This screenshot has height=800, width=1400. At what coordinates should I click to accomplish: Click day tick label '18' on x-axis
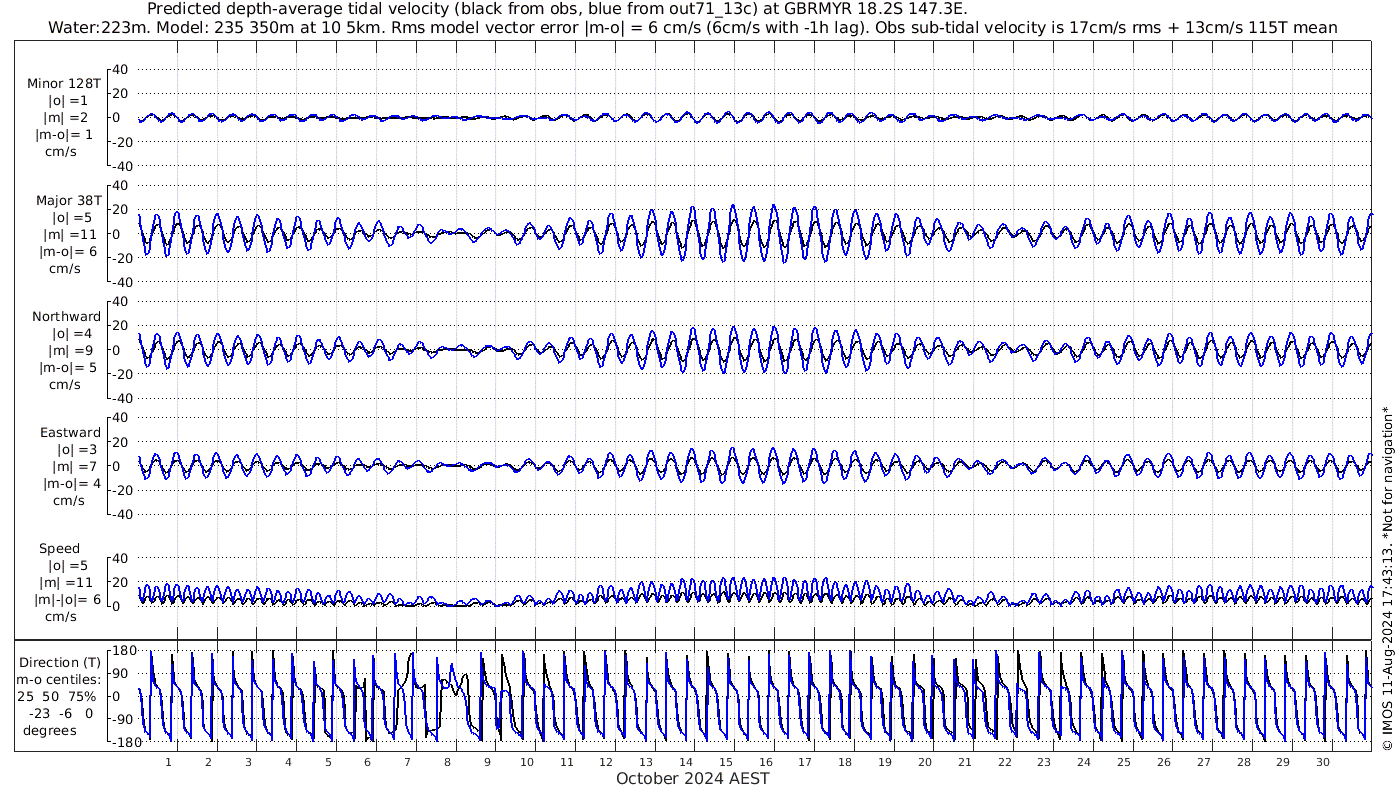(x=845, y=761)
